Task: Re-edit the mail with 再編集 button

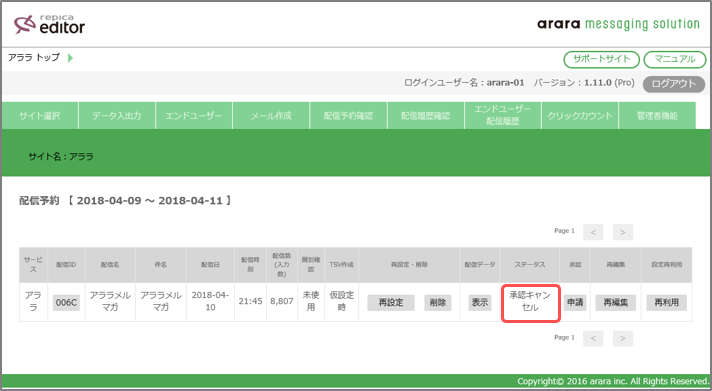Action: (616, 302)
